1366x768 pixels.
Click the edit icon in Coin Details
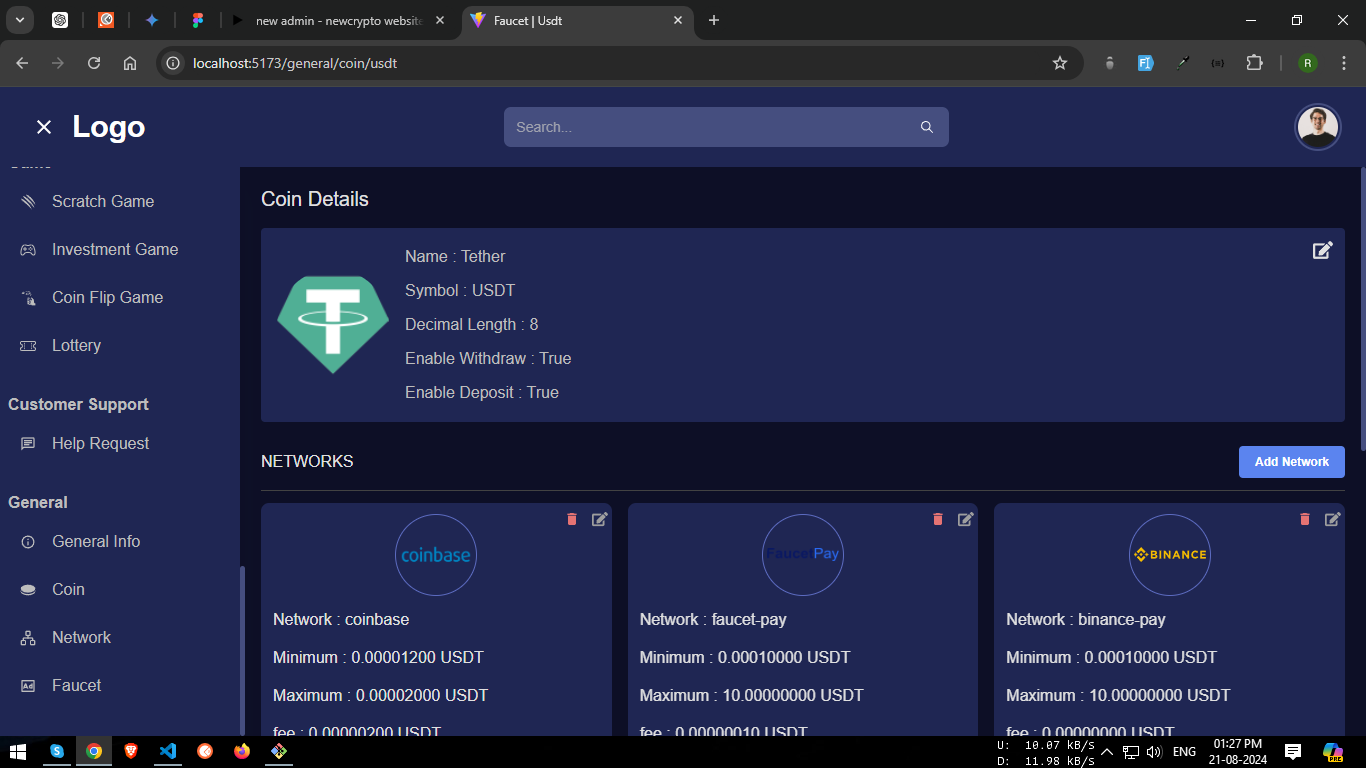coord(1322,250)
